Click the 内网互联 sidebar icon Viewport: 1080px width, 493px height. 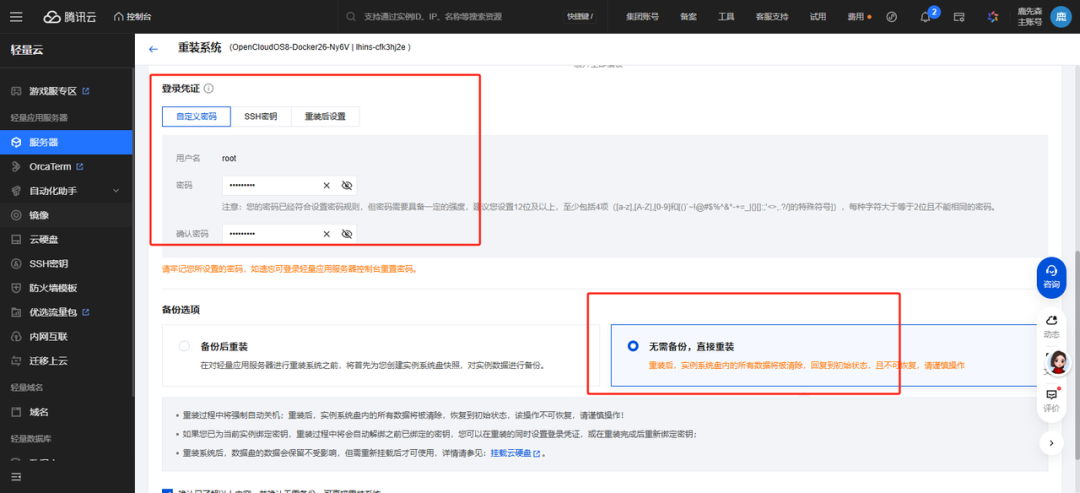(x=16, y=337)
